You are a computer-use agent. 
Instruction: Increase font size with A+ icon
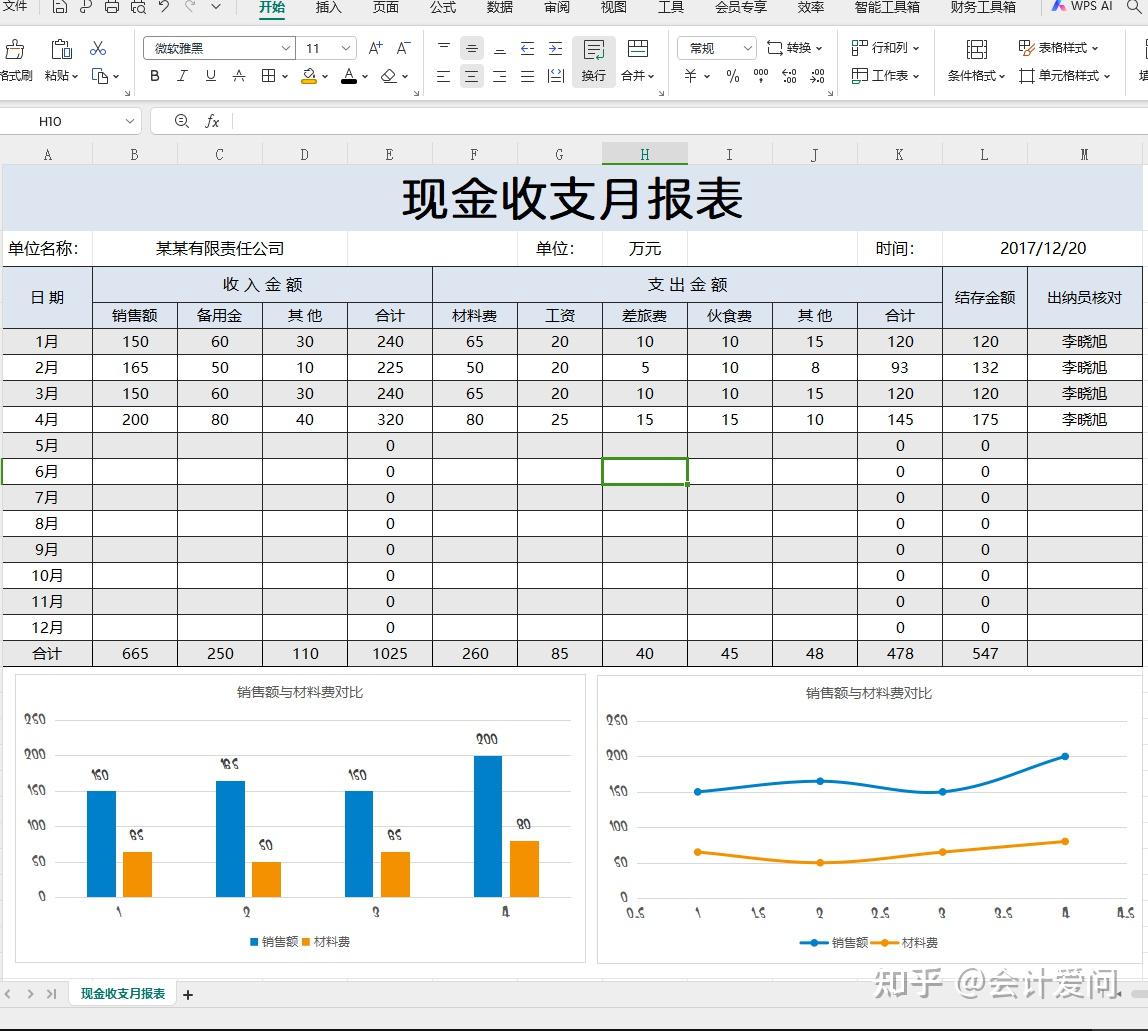pos(376,48)
